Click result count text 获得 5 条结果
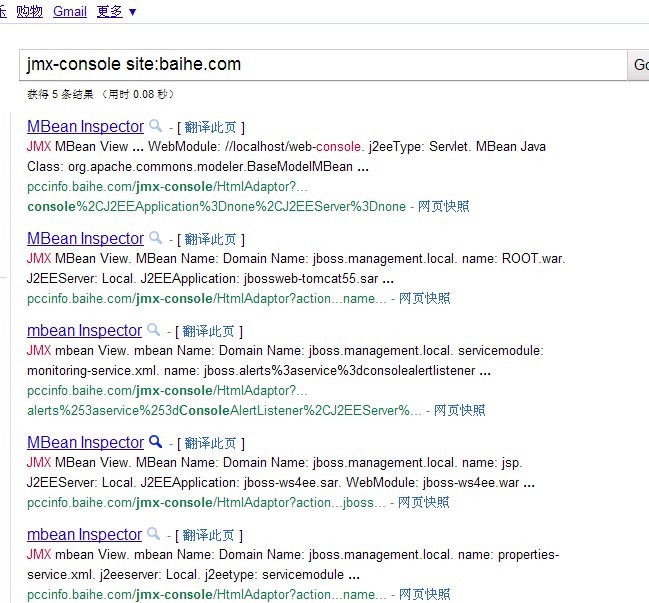 [x=60, y=94]
